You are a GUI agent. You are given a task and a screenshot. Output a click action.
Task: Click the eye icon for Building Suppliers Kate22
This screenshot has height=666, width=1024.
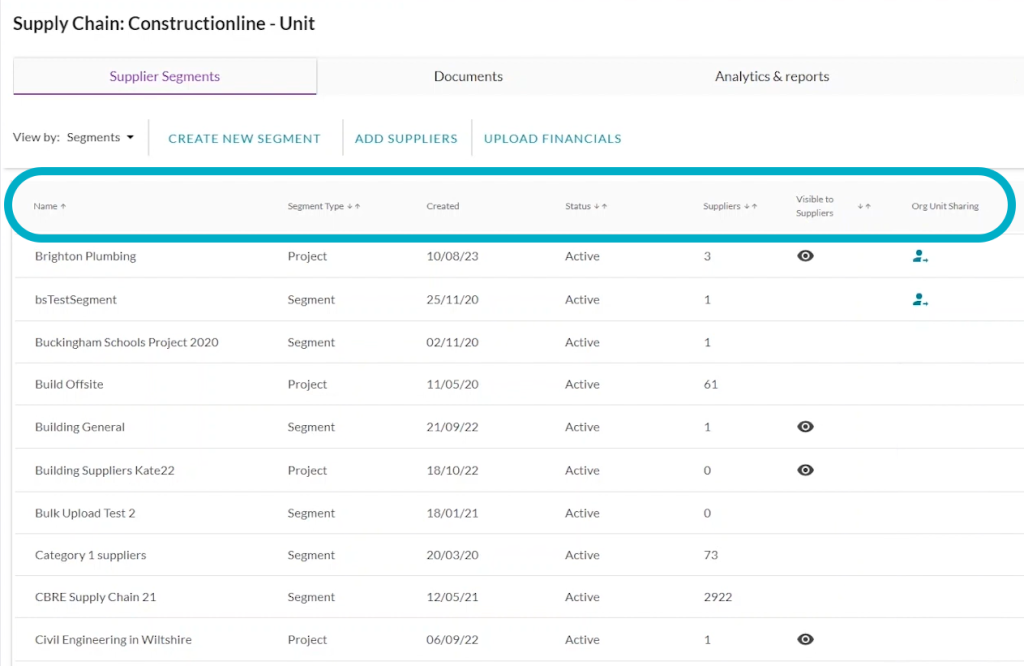tap(805, 470)
